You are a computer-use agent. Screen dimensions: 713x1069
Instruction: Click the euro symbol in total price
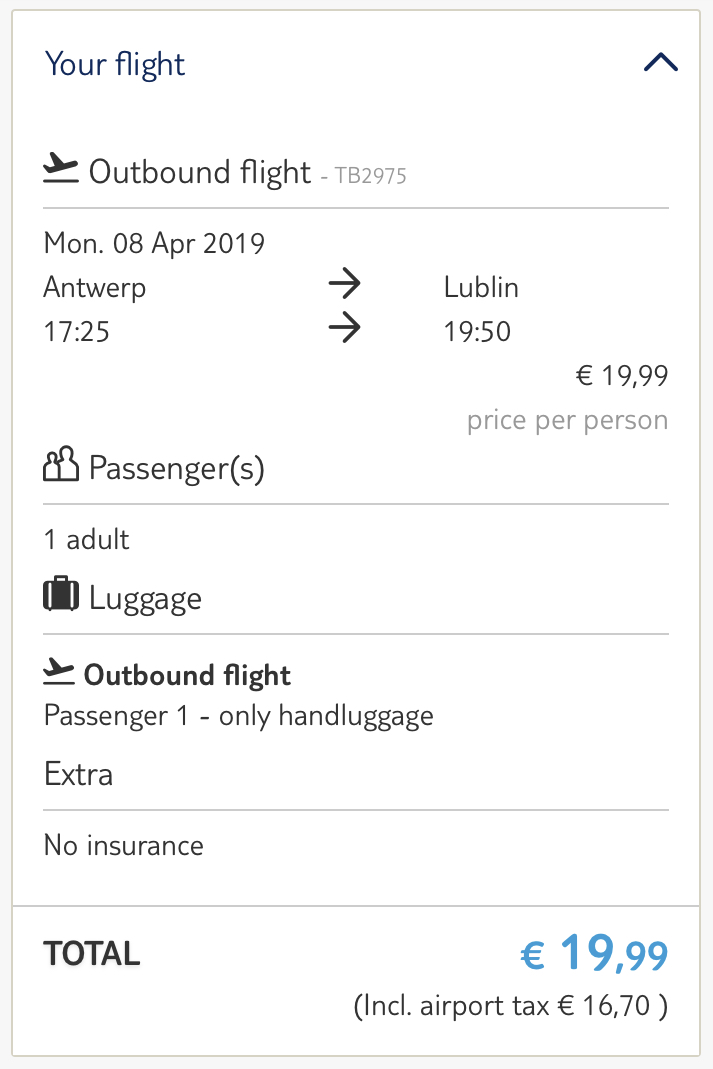pyautogui.click(x=532, y=954)
